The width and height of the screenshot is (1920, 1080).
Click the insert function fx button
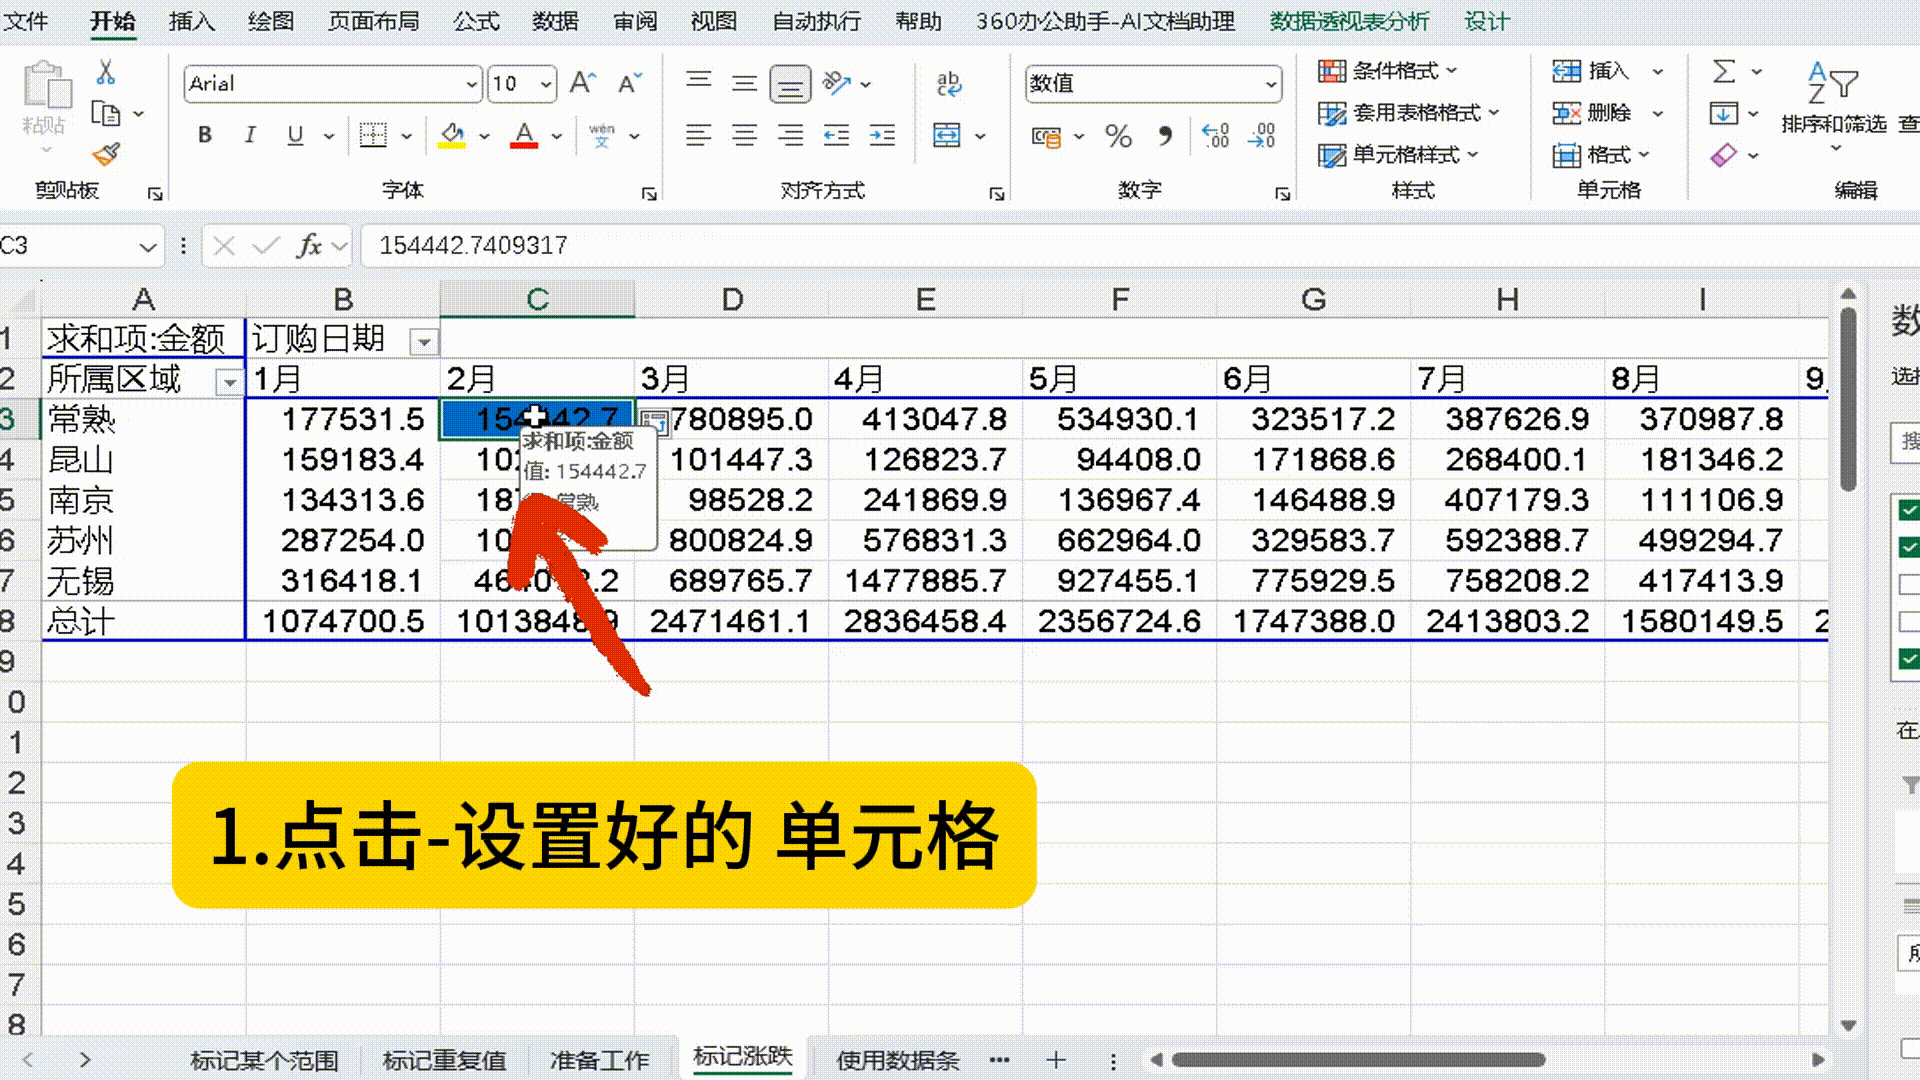309,245
